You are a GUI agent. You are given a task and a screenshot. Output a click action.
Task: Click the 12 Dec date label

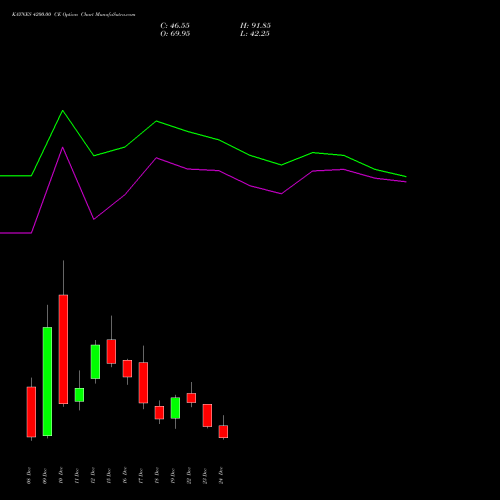point(93,476)
